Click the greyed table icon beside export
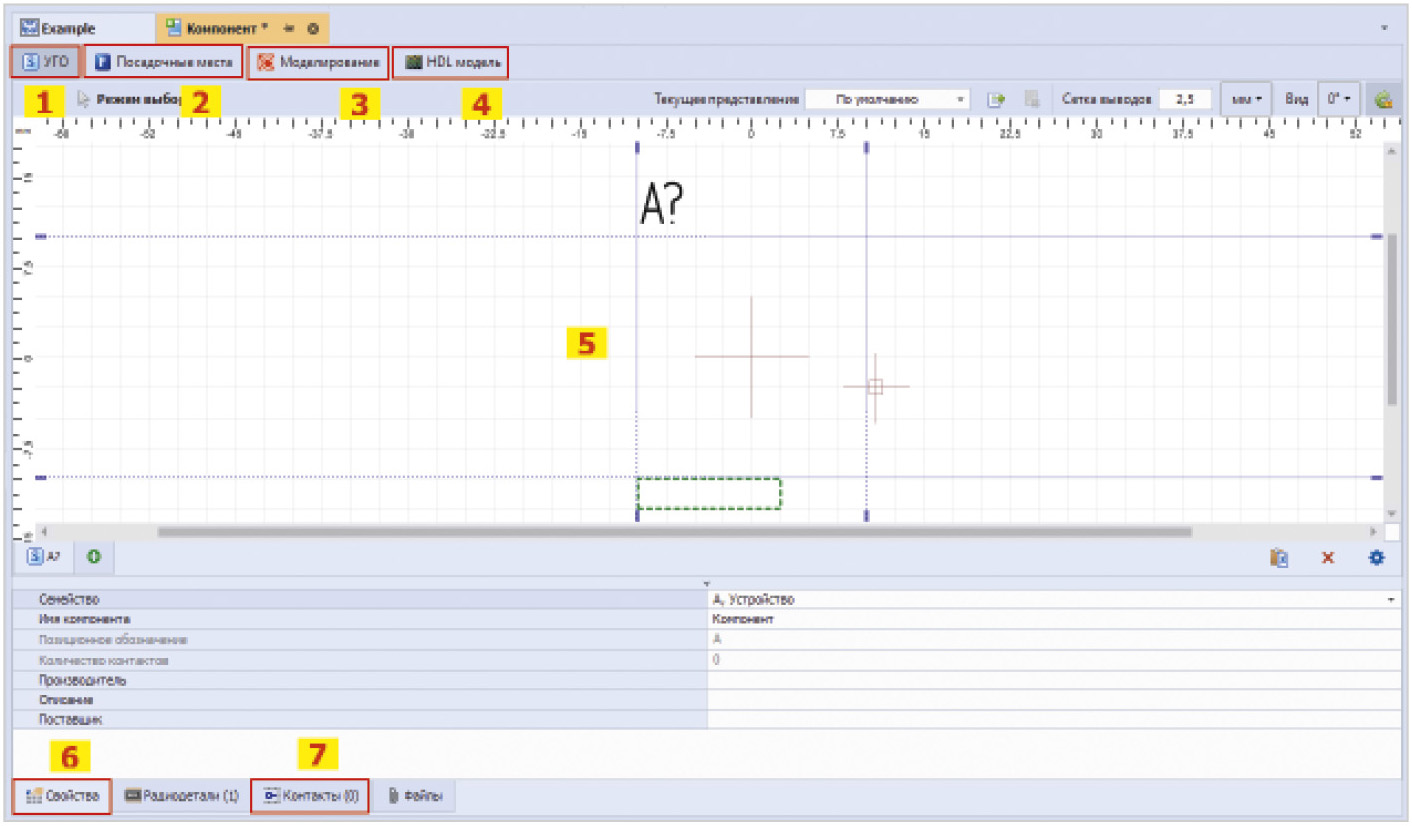The height and width of the screenshot is (826, 1412). (x=1032, y=100)
